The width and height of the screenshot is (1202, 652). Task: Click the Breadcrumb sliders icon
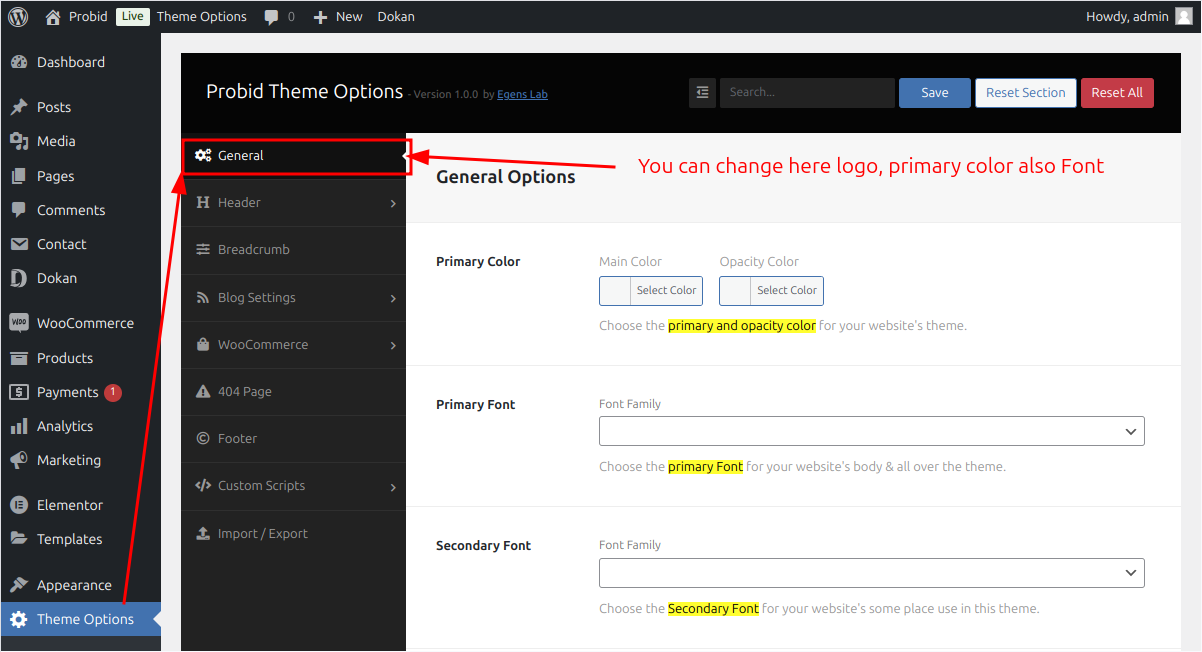coord(203,250)
